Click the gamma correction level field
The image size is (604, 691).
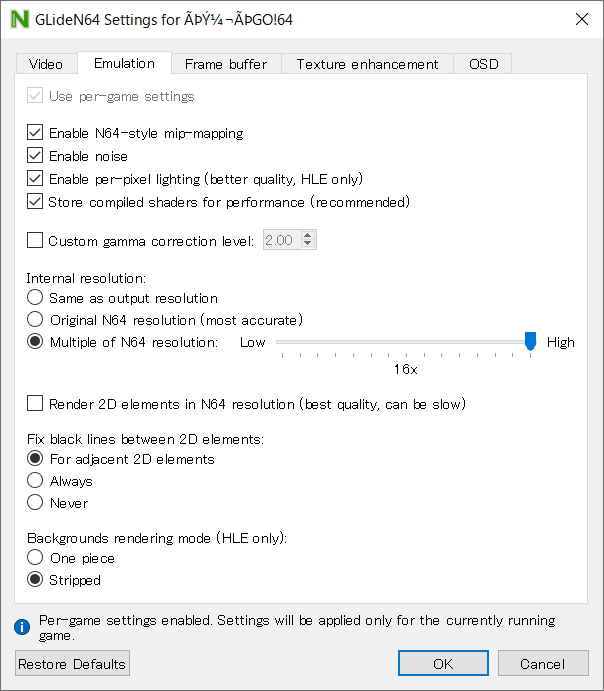tap(280, 240)
